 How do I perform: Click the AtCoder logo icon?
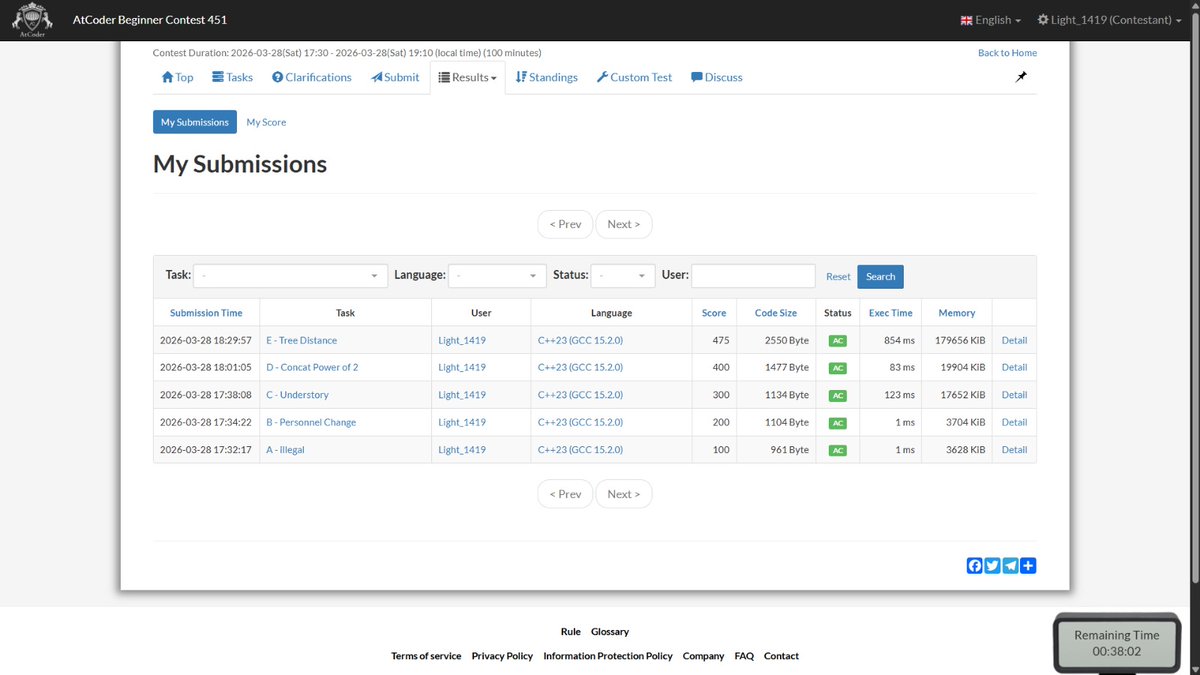[x=31, y=20]
